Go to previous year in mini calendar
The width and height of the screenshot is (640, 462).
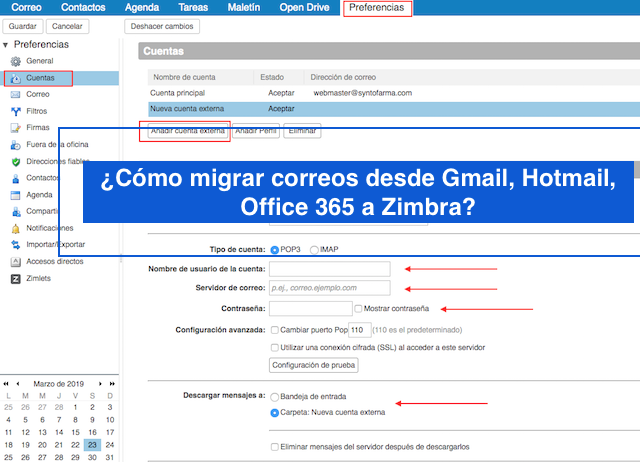point(6,384)
